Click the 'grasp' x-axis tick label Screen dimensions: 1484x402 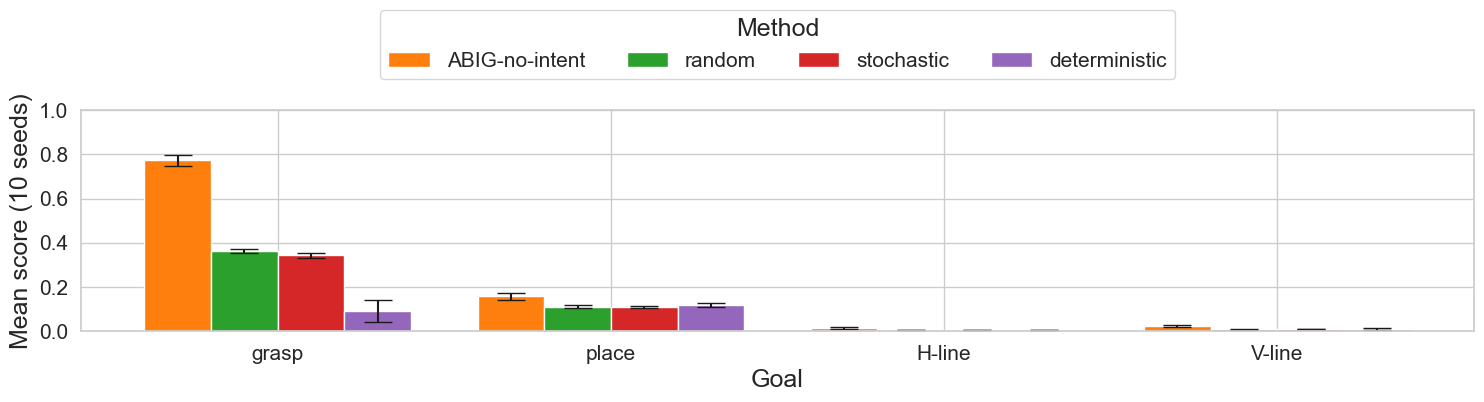(x=278, y=353)
